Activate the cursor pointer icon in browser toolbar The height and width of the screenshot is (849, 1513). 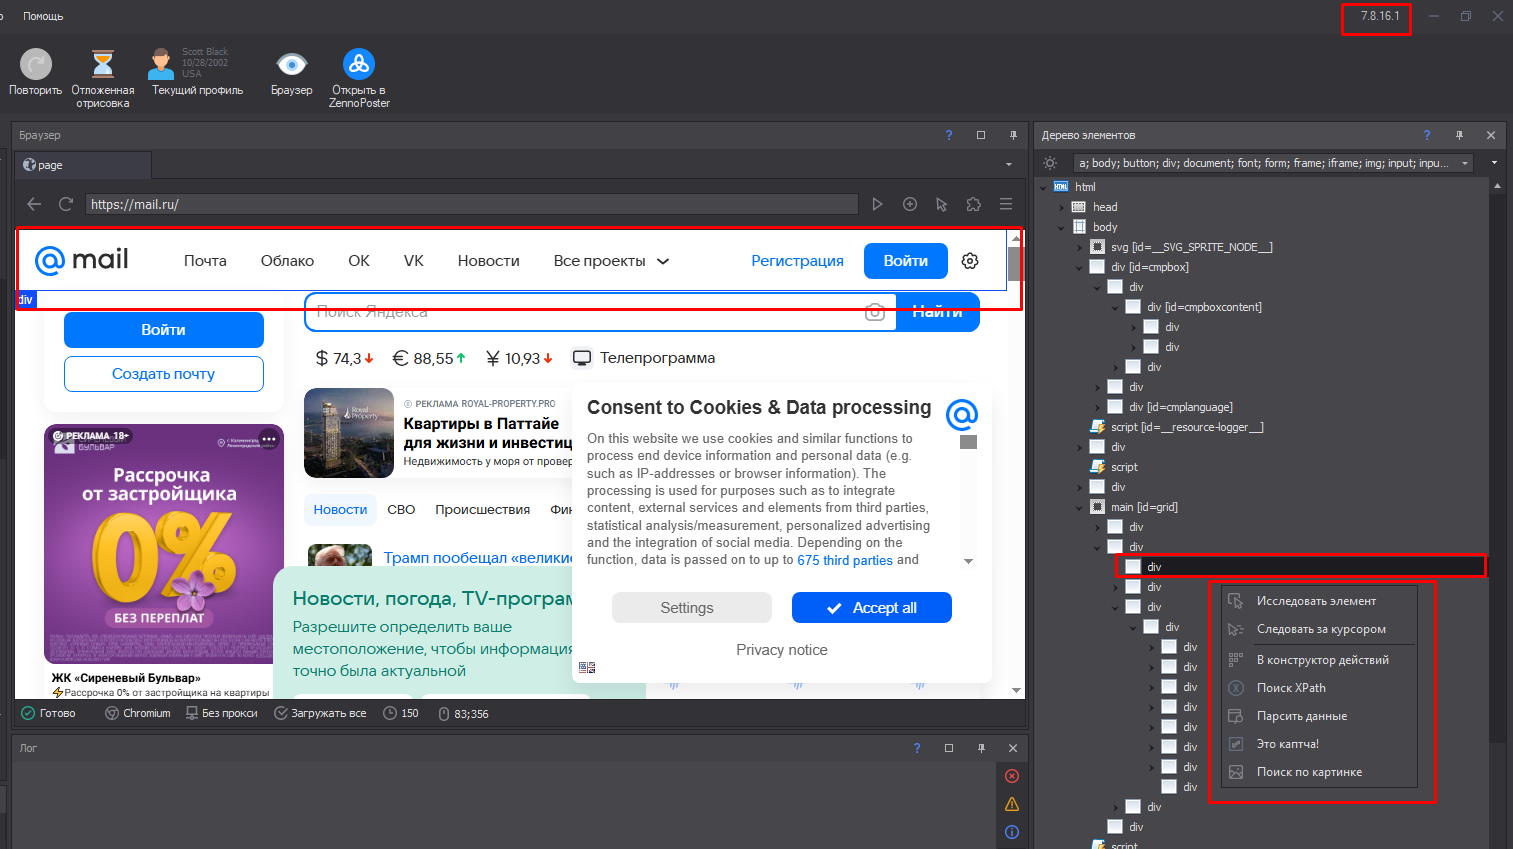point(941,204)
